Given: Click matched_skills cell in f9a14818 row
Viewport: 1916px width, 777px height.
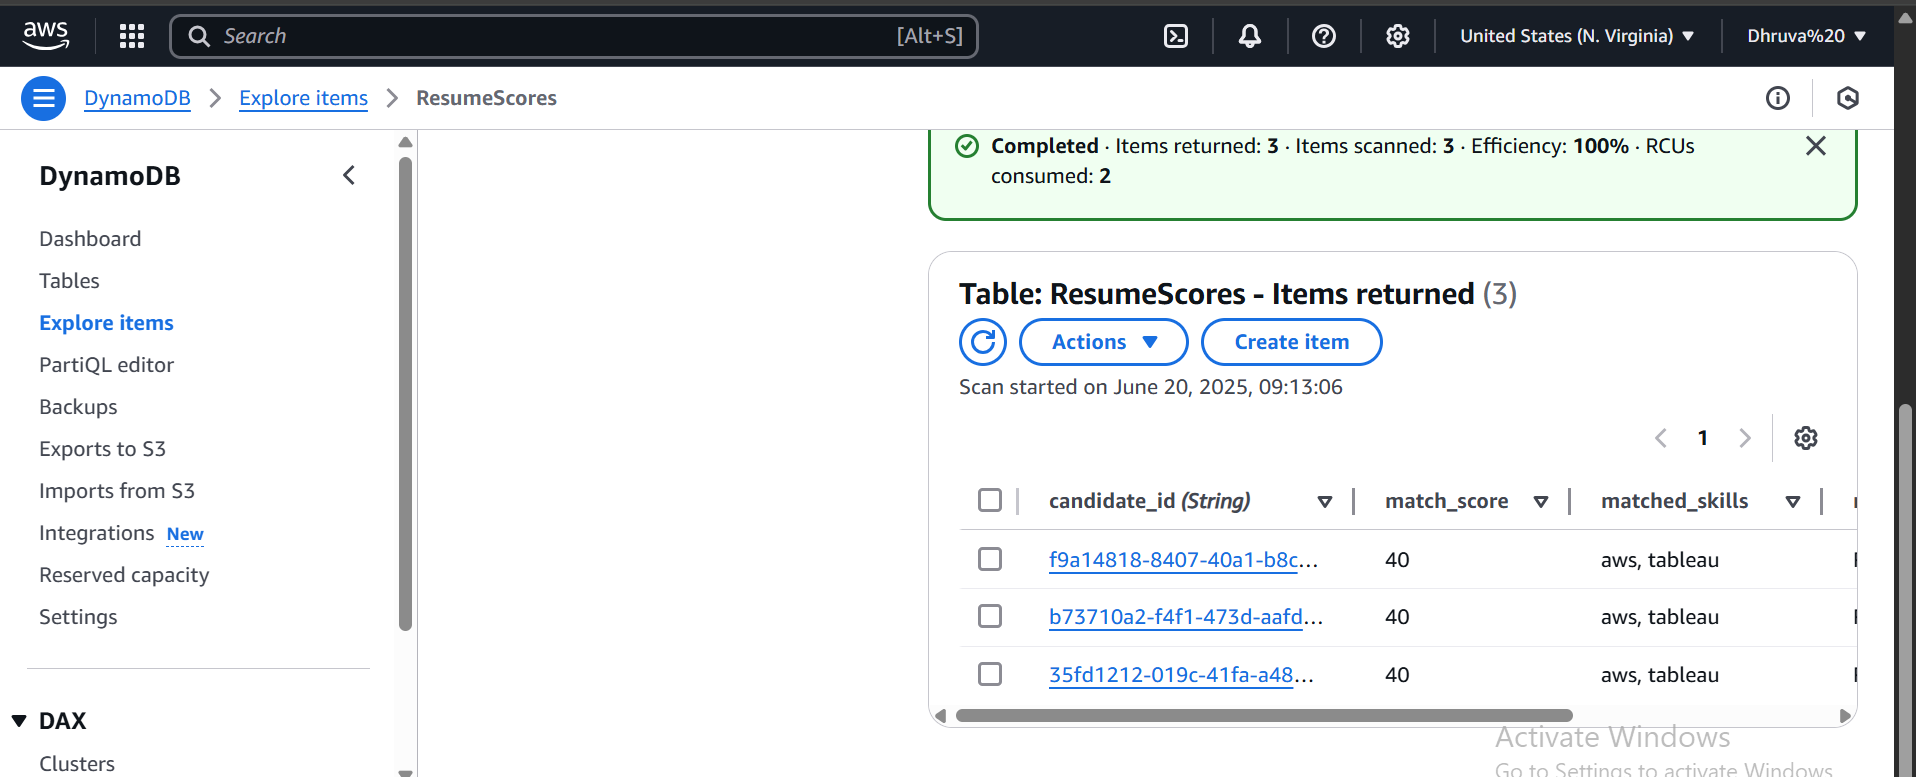Looking at the screenshot, I should (x=1659, y=560).
